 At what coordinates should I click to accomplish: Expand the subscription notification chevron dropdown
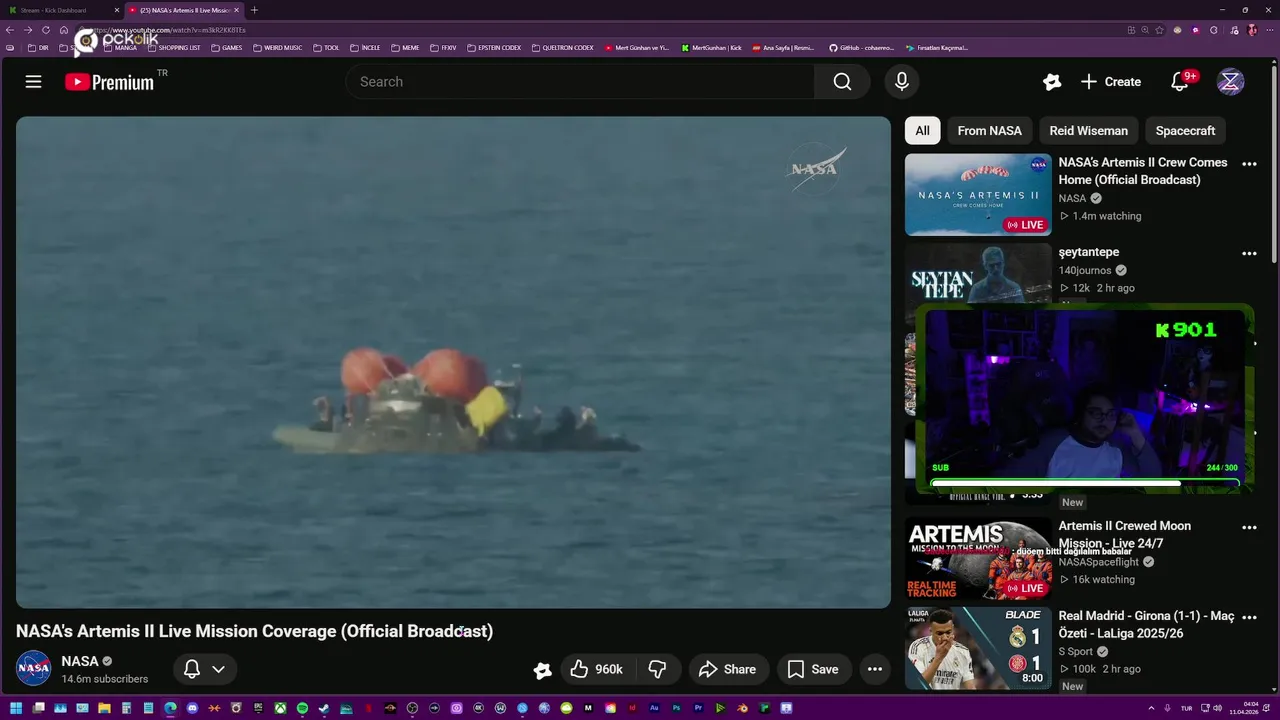(218, 669)
